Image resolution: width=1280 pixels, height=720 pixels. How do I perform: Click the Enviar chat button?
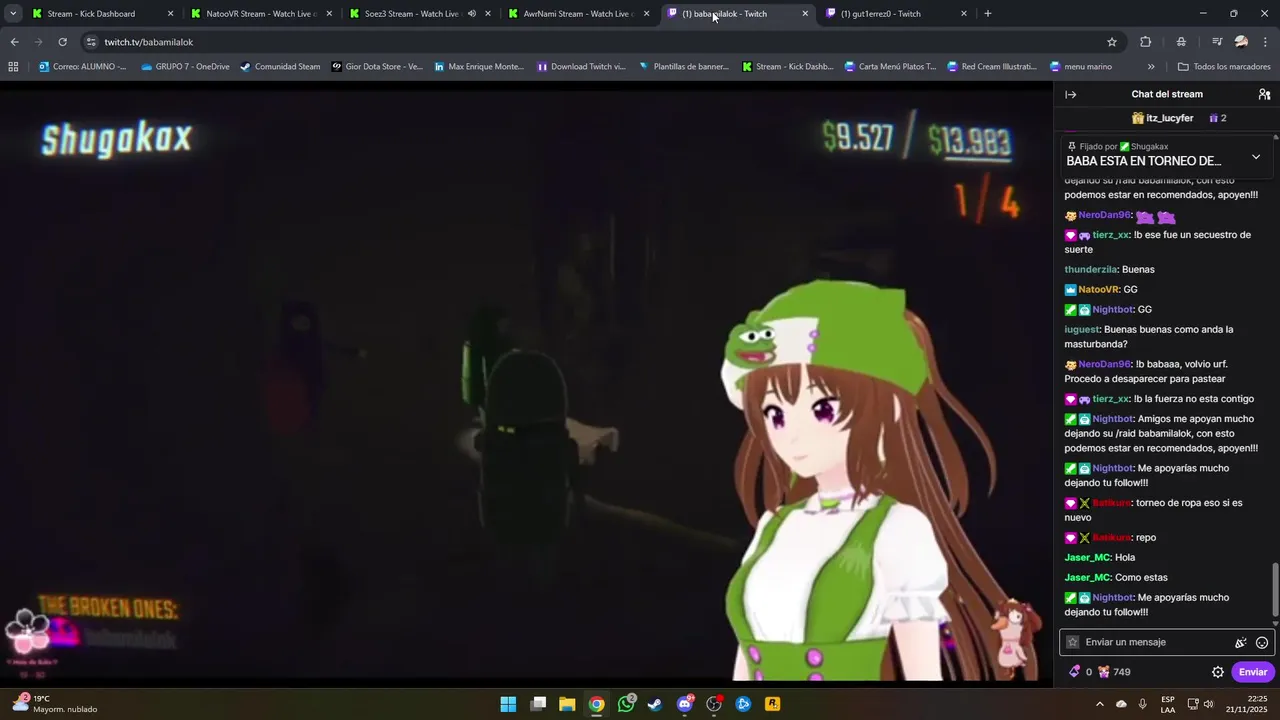coord(1253,672)
